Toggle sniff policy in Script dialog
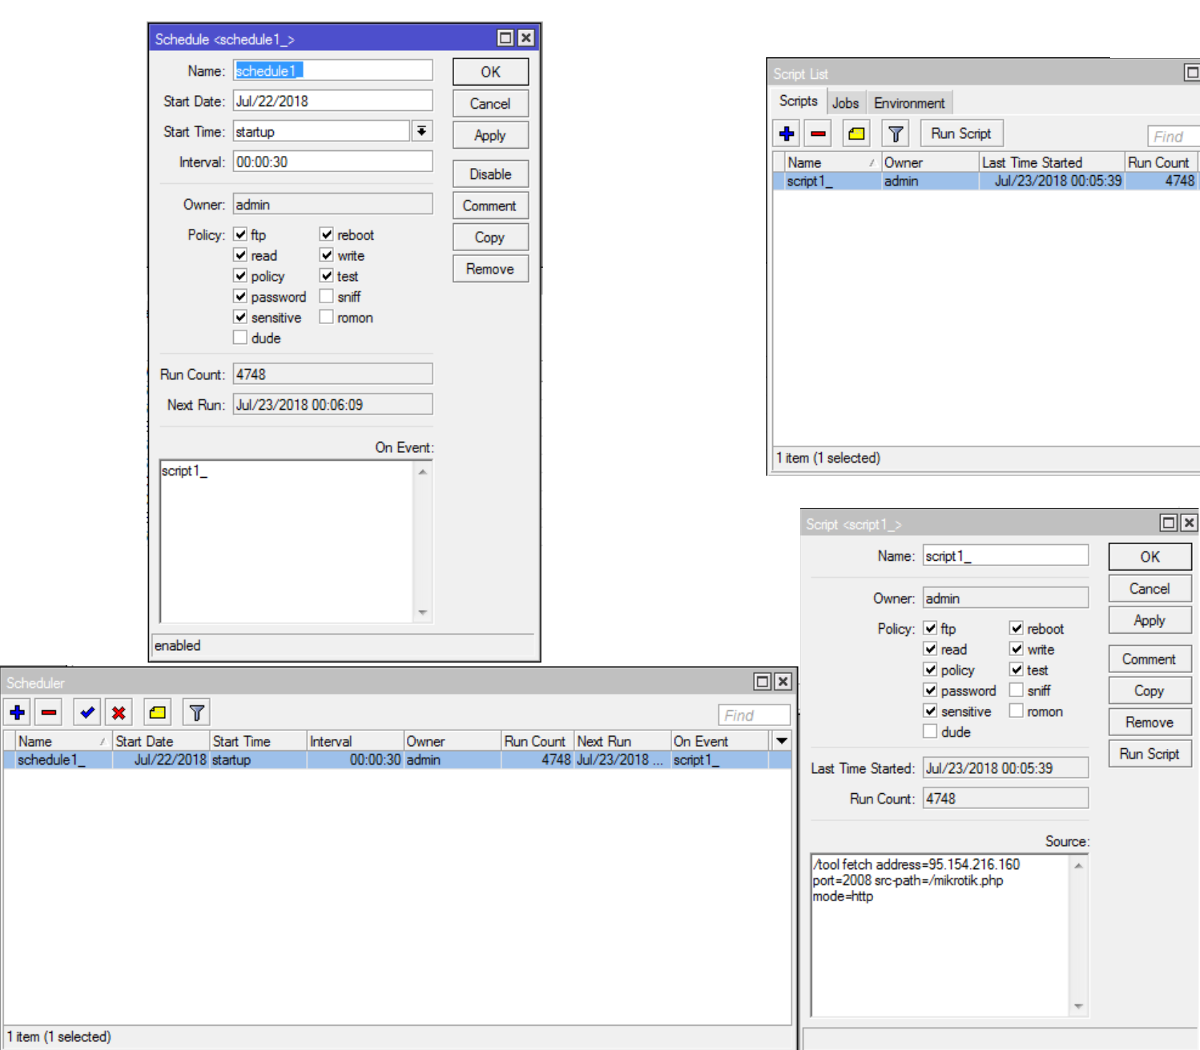 (x=1017, y=690)
